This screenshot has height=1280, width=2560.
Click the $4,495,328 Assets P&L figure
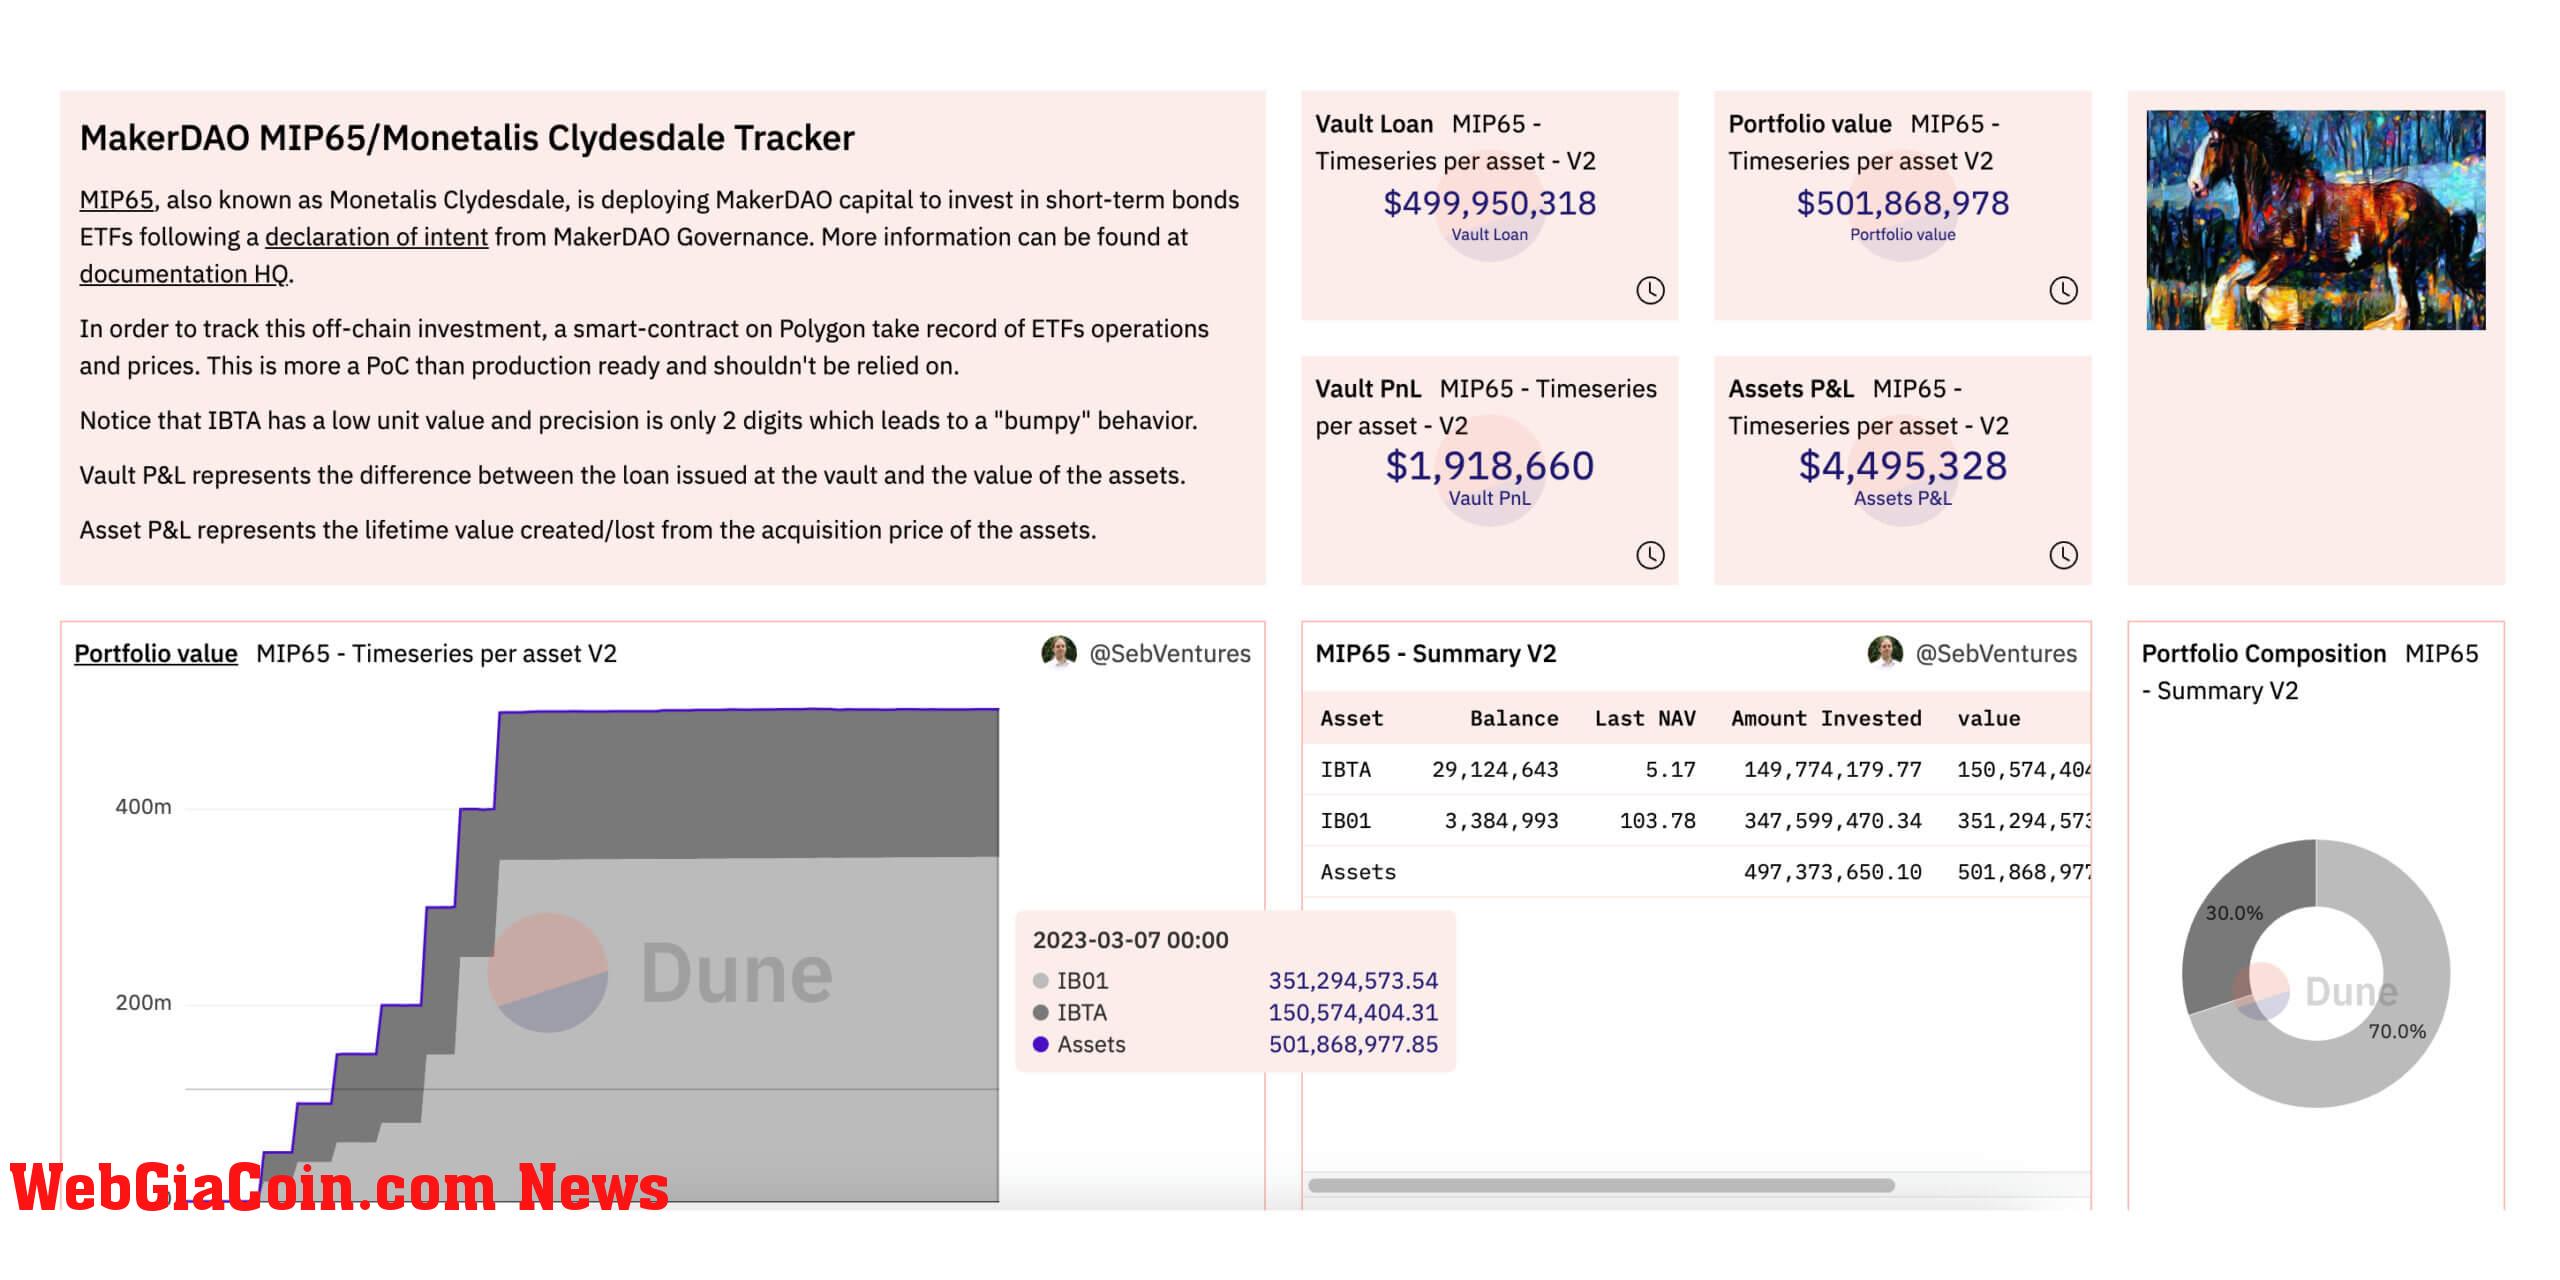[1902, 466]
